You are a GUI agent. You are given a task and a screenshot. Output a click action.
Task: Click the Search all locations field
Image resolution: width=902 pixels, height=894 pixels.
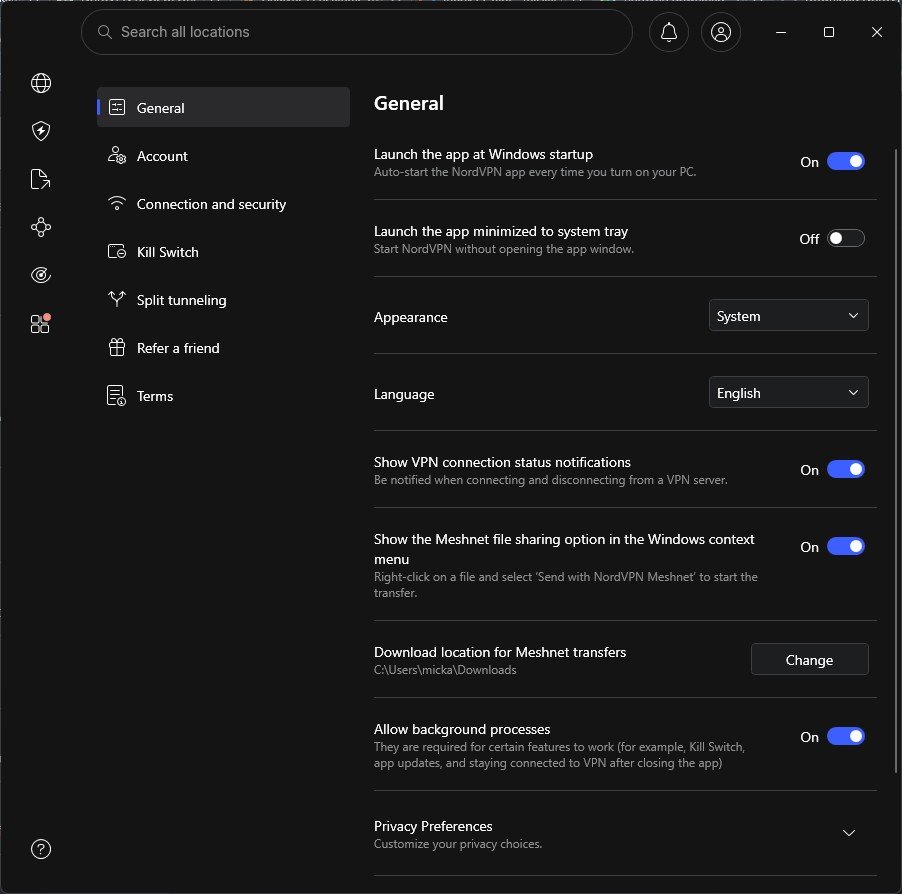point(357,32)
